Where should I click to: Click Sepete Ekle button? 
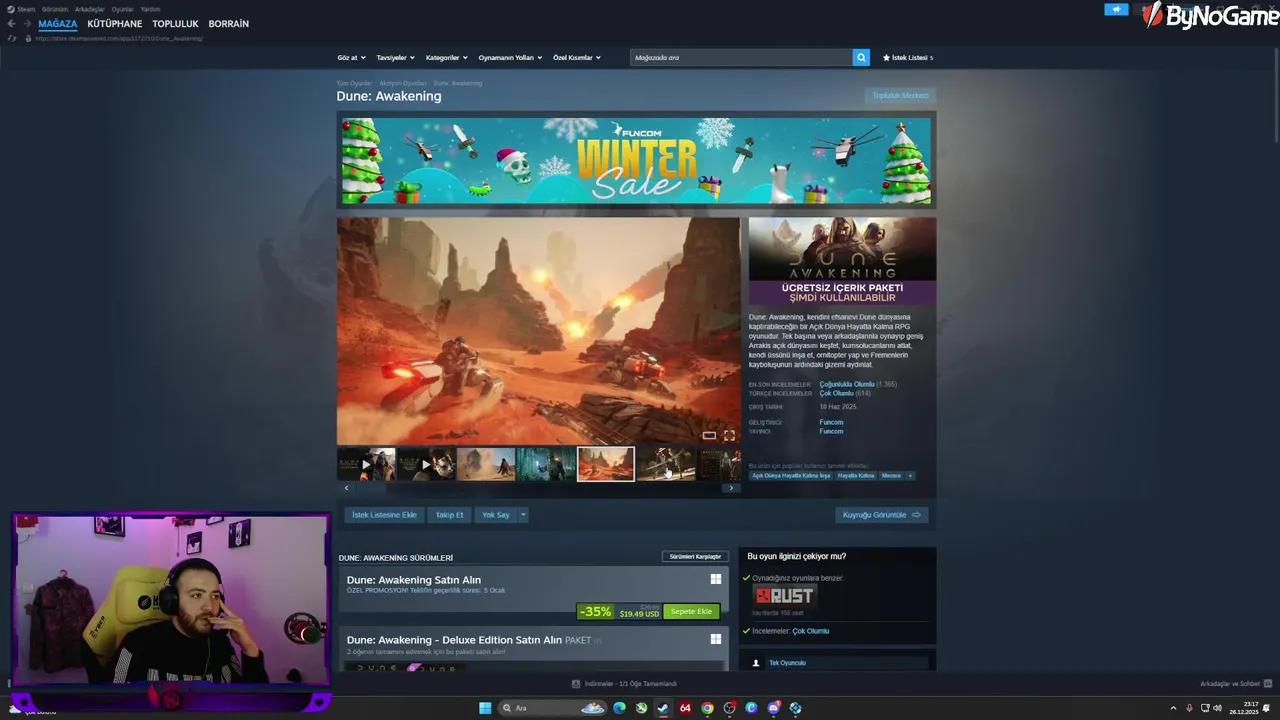[691, 611]
